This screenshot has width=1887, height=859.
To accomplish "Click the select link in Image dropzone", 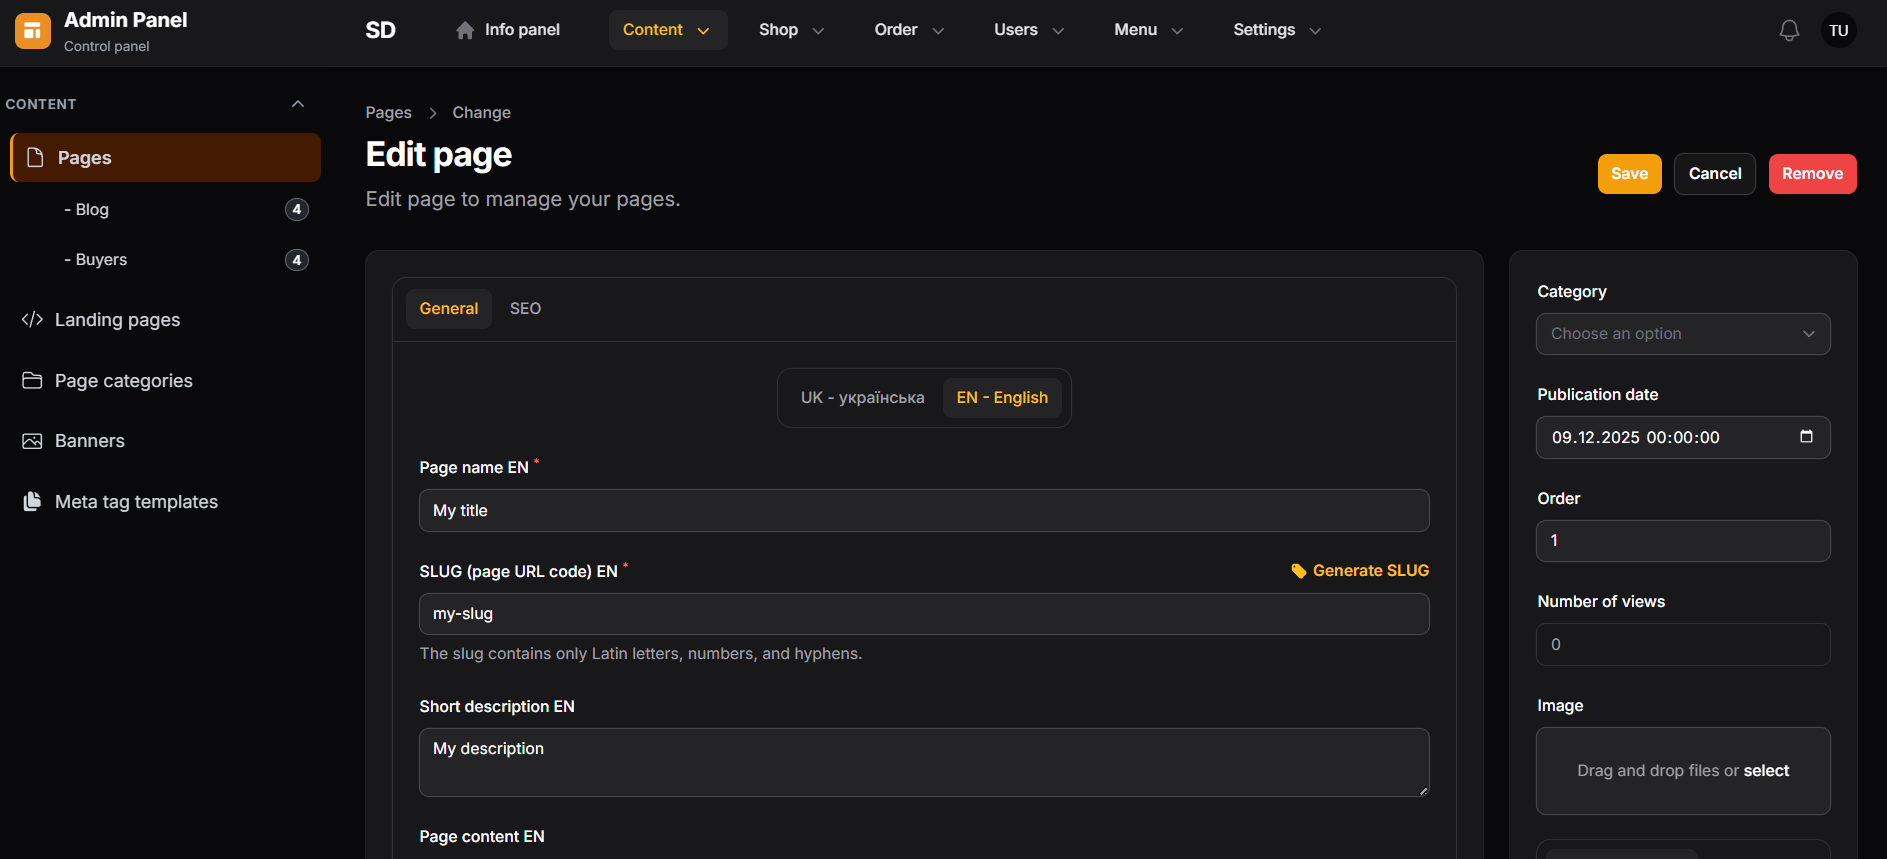I will (1766, 770).
